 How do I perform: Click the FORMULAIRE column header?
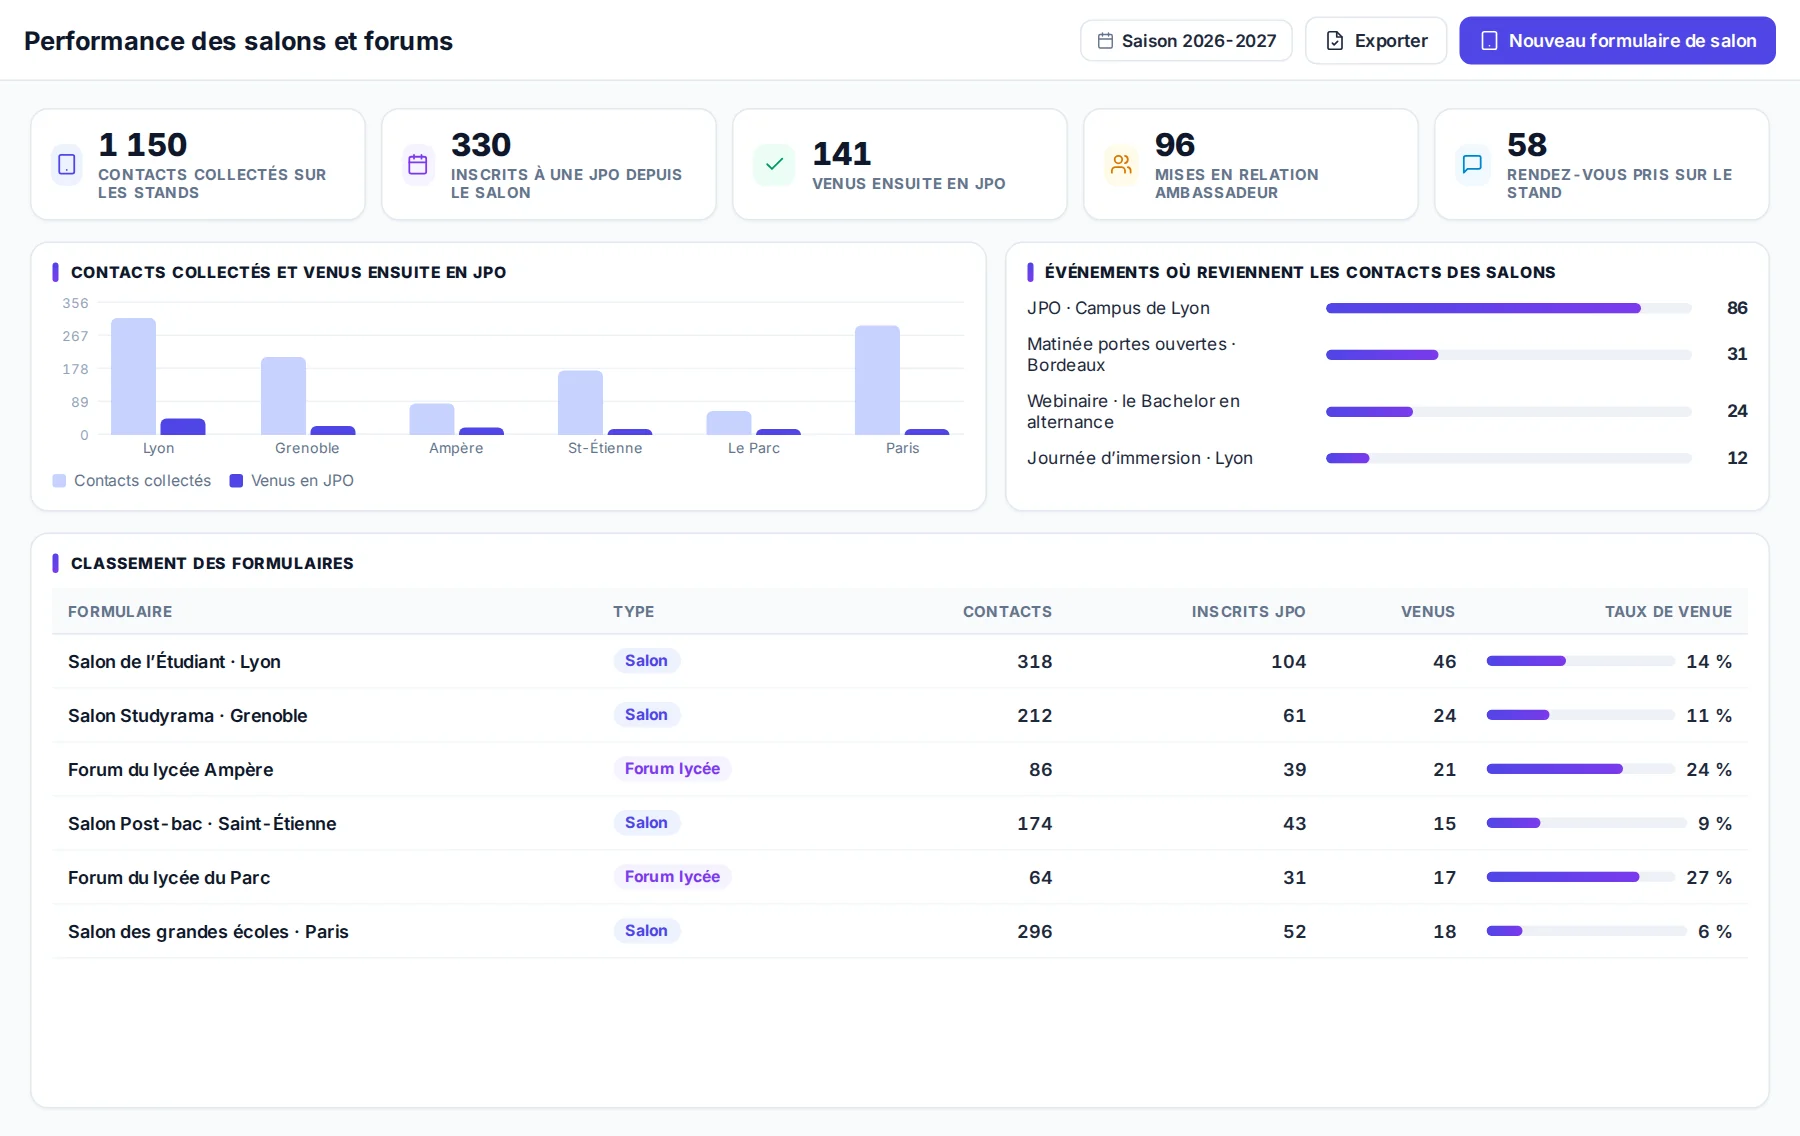(x=120, y=612)
